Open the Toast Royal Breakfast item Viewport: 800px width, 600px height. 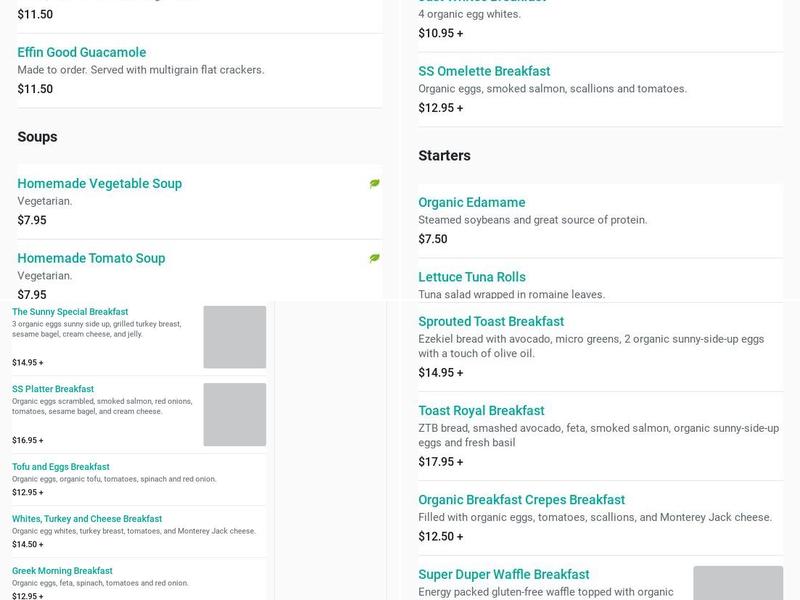pos(481,410)
